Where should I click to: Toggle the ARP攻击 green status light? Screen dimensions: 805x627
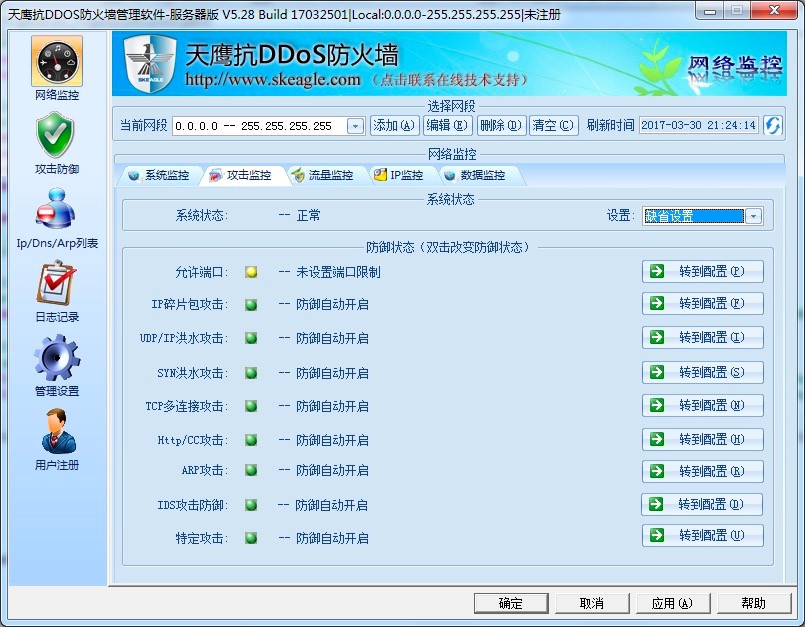click(251, 470)
